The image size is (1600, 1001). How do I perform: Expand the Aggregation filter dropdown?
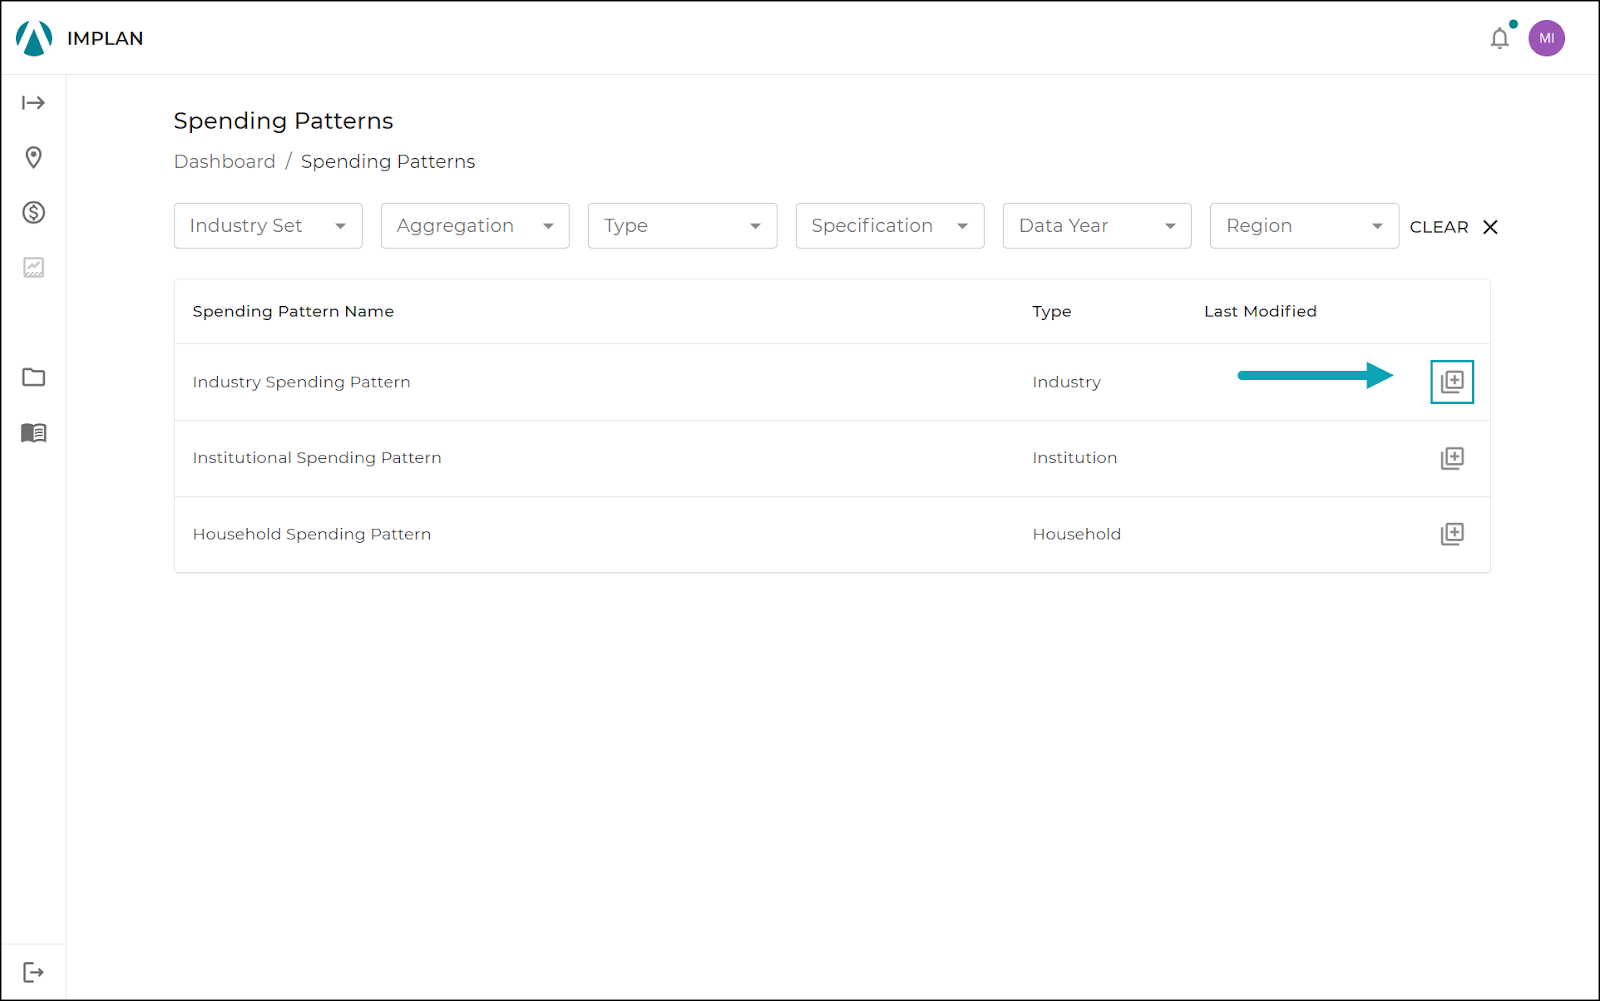click(474, 225)
